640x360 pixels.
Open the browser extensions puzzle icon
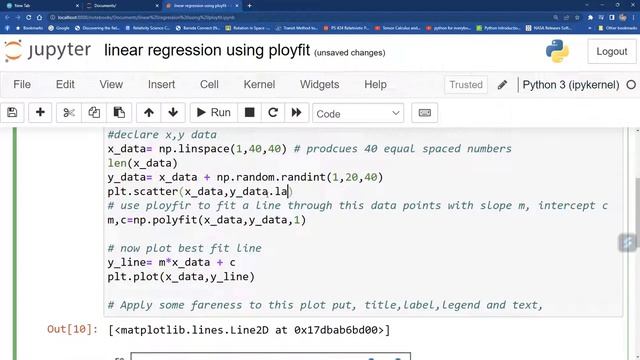click(x=590, y=18)
